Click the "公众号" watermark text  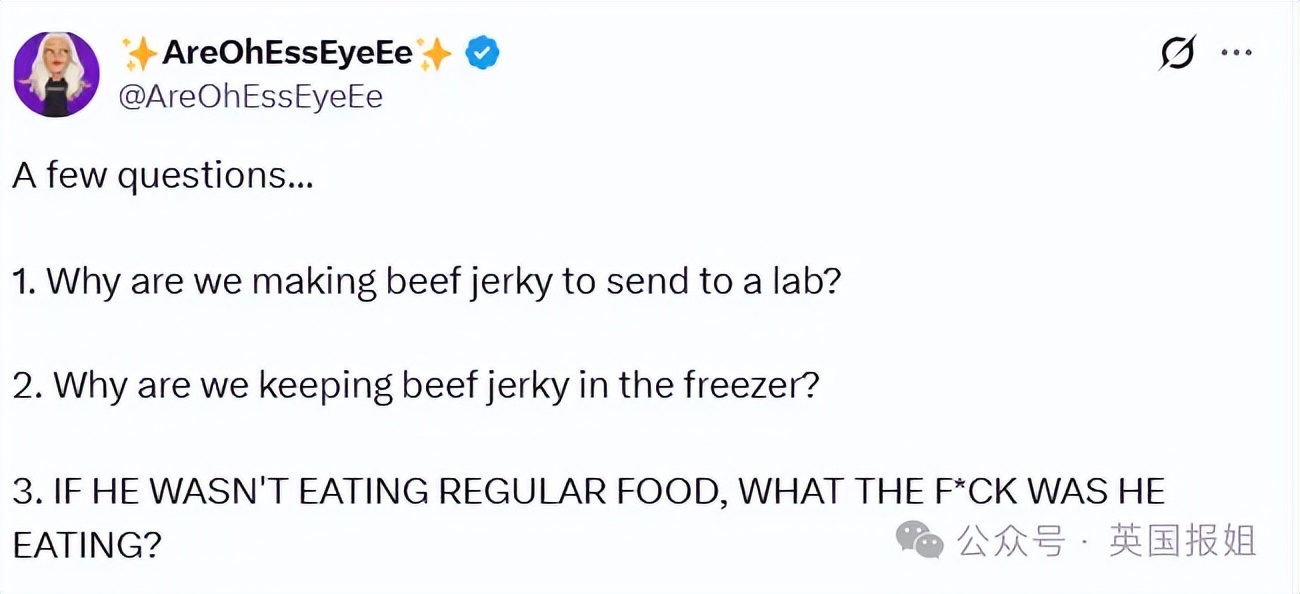(1011, 542)
